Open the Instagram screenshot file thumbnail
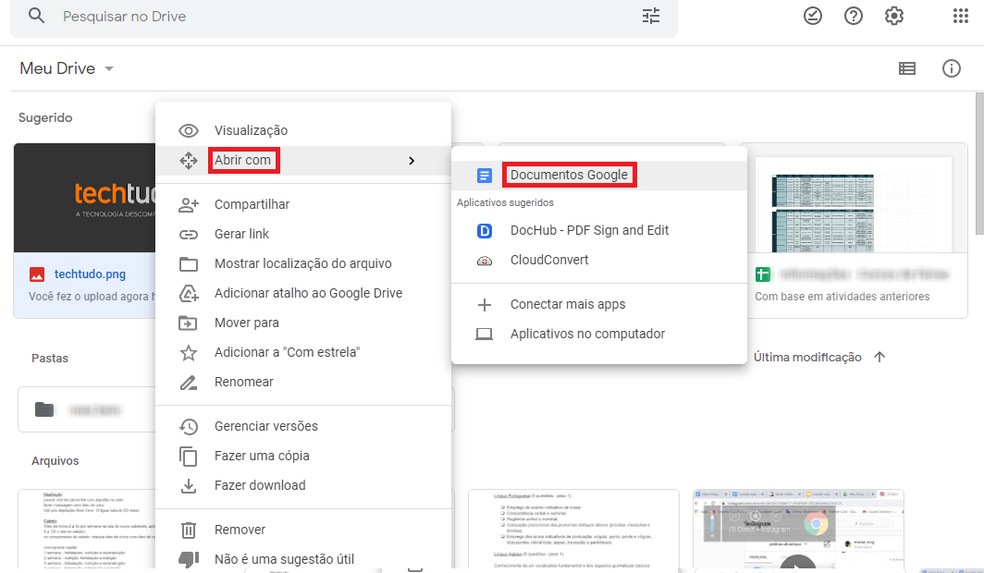The width and height of the screenshot is (984, 573). (x=798, y=530)
